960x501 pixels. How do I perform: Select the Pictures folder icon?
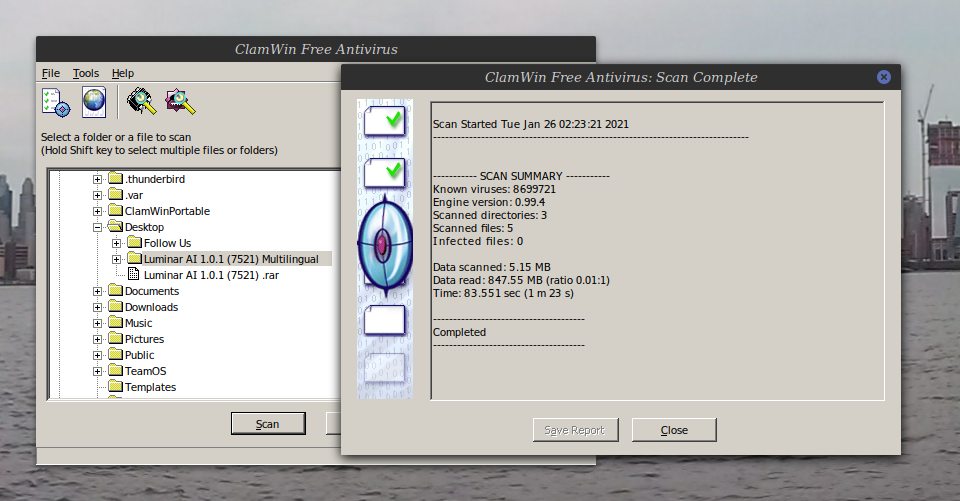(x=116, y=338)
